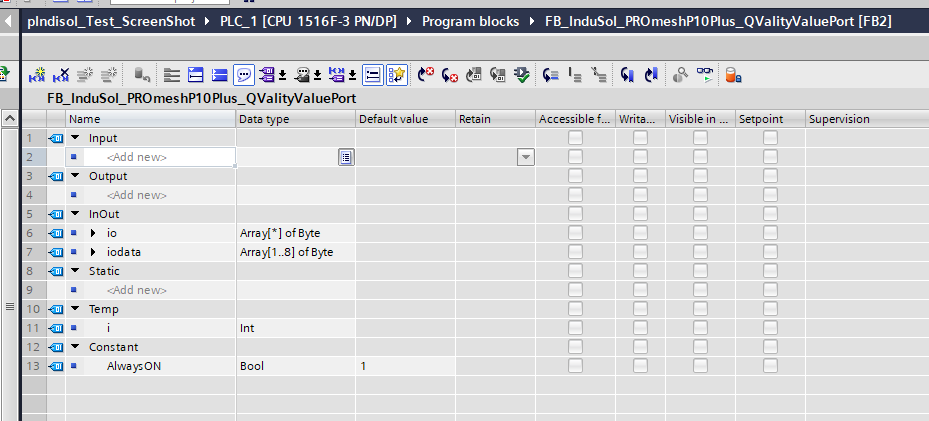
Task: Click the show tag information bubble icon
Action: pos(303,75)
